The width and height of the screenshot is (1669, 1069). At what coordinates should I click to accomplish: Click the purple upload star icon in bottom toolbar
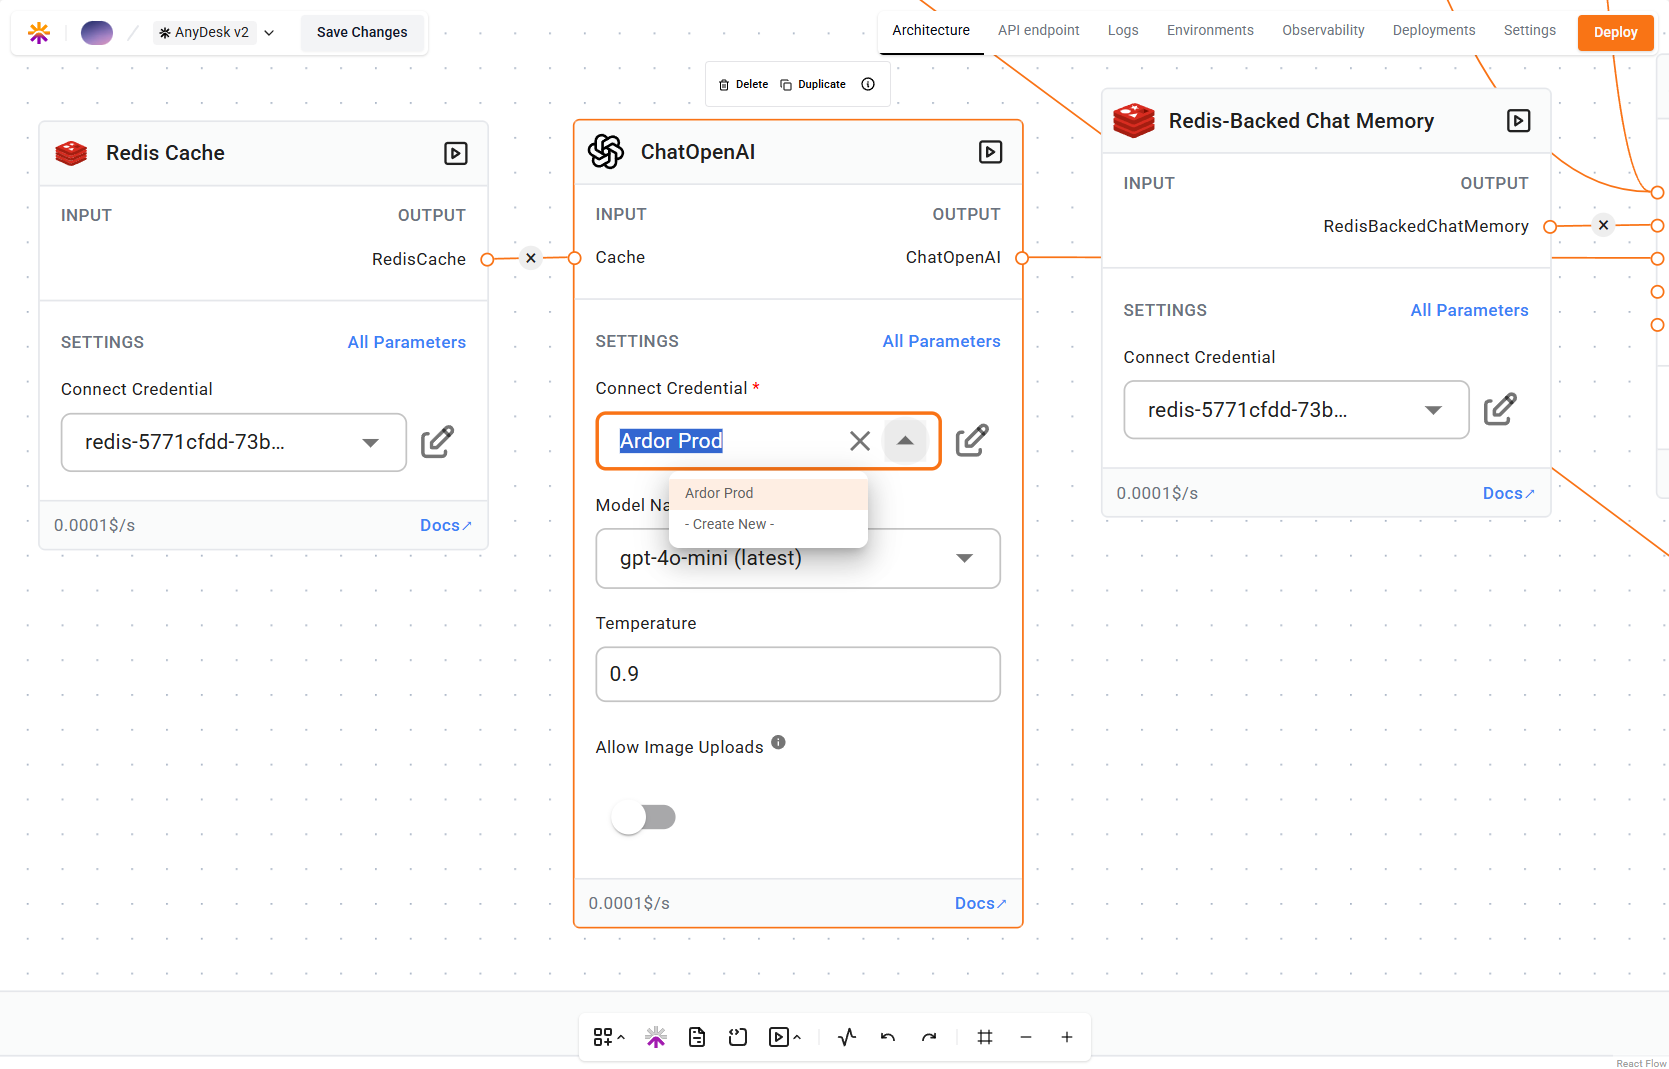tap(656, 1037)
